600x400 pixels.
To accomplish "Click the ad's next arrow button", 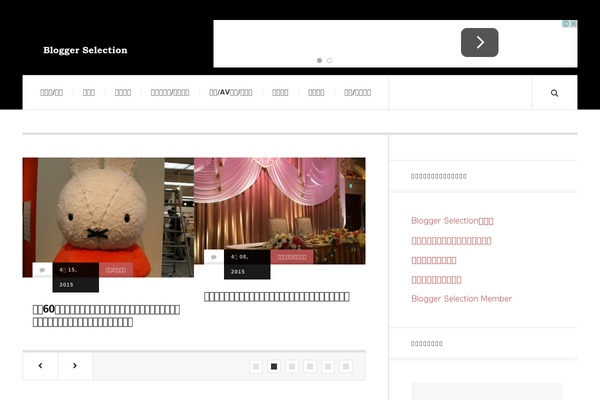I will pyautogui.click(x=479, y=42).
